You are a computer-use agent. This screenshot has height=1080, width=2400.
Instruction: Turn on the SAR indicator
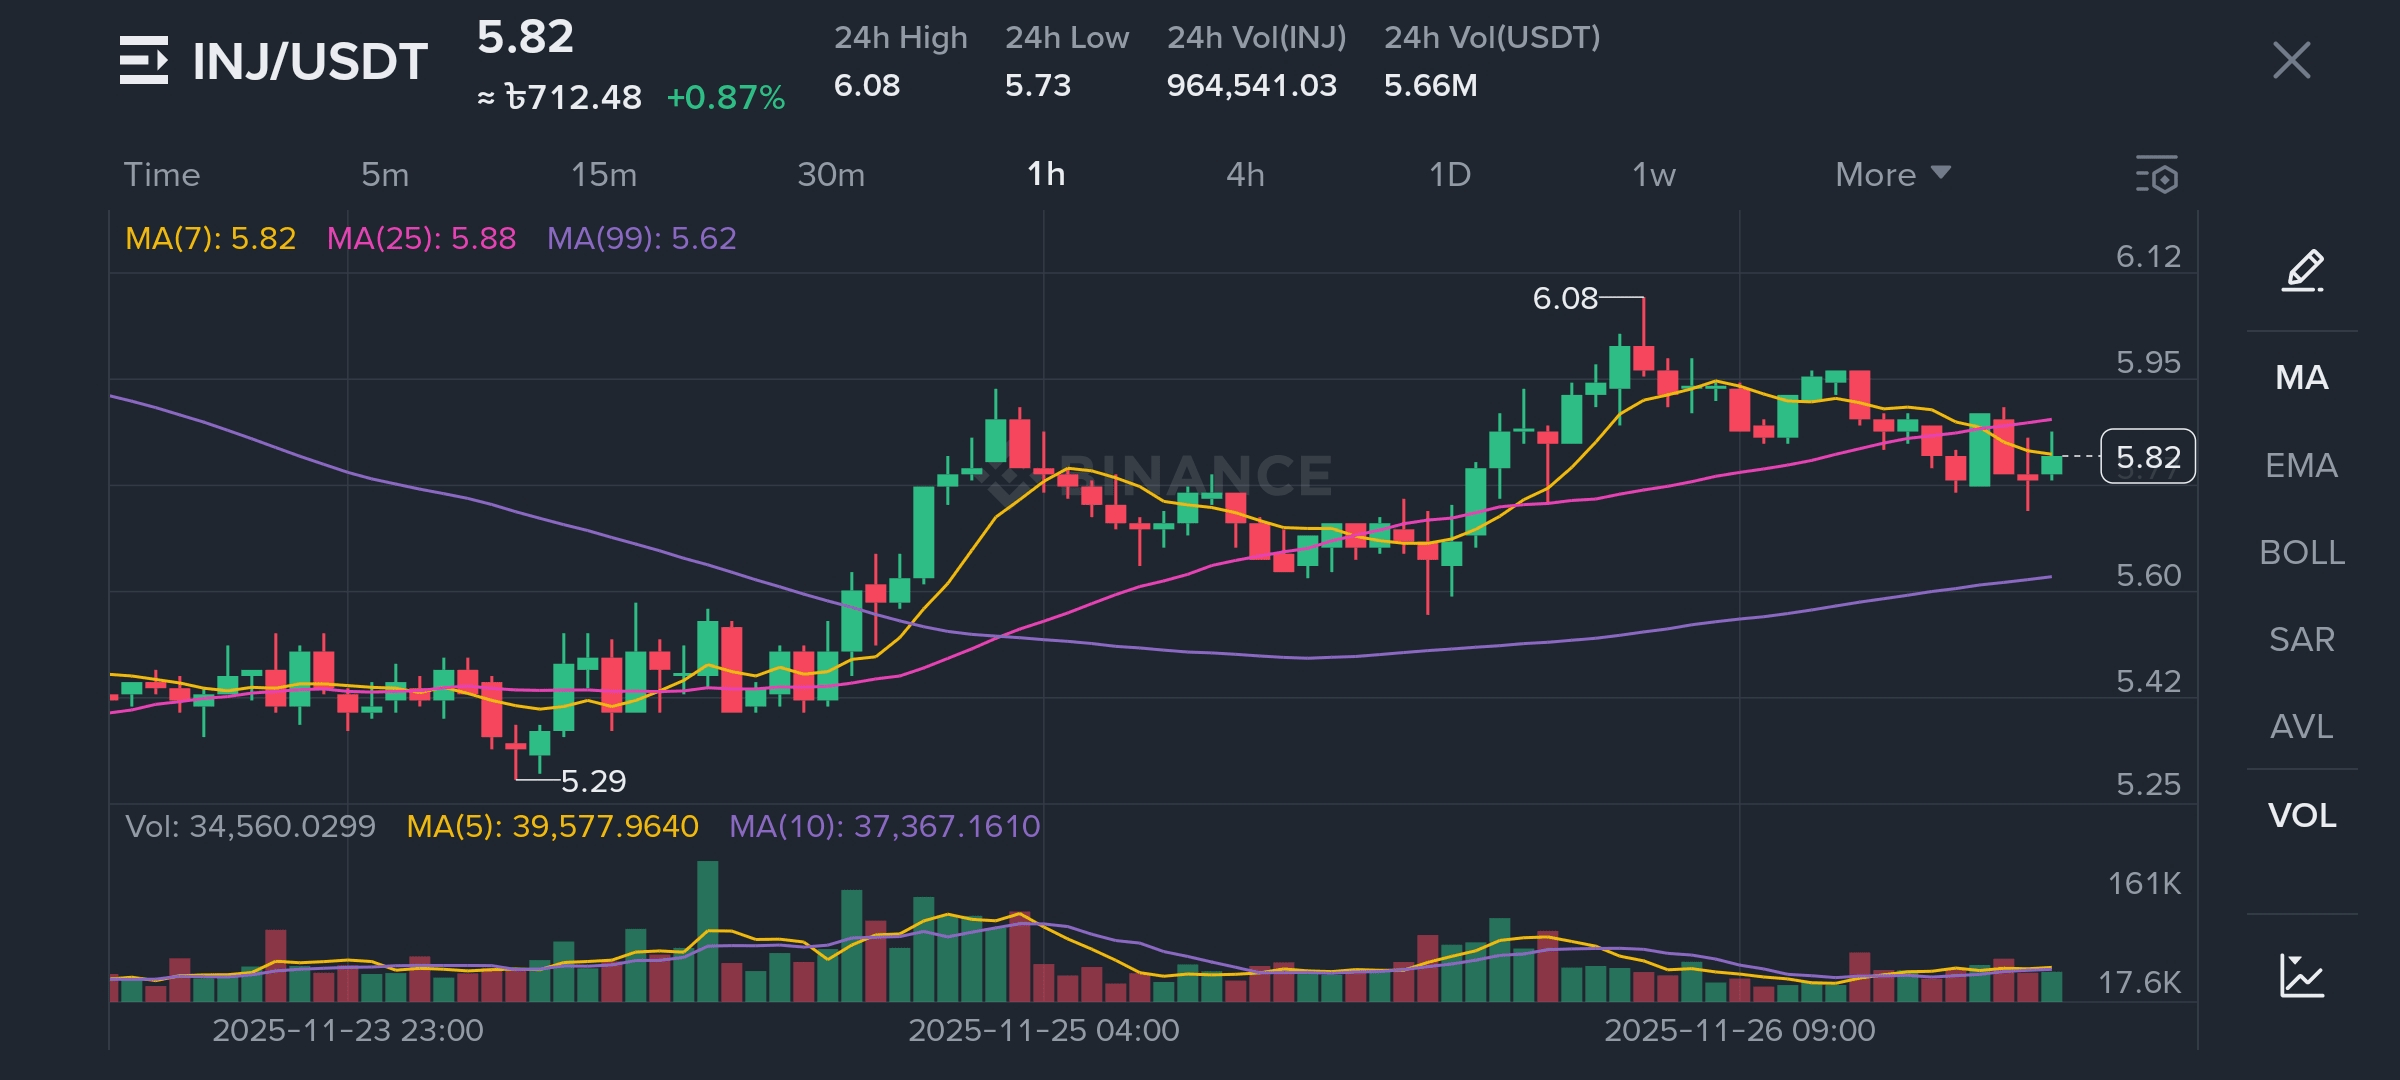tap(2301, 639)
